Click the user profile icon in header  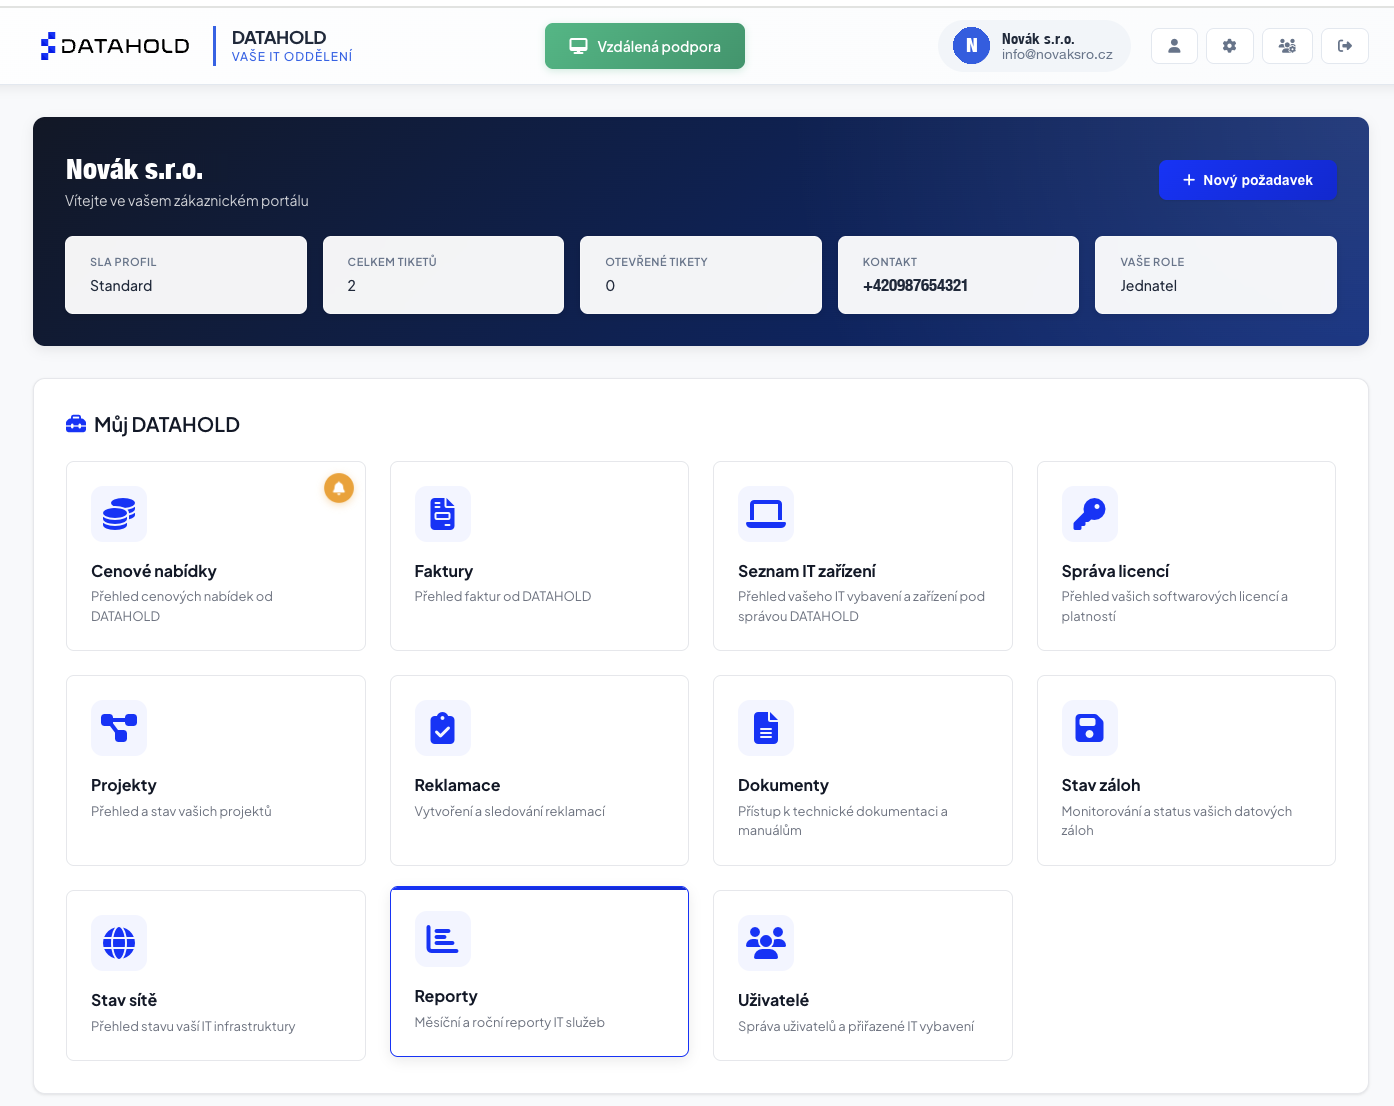pyautogui.click(x=1174, y=46)
